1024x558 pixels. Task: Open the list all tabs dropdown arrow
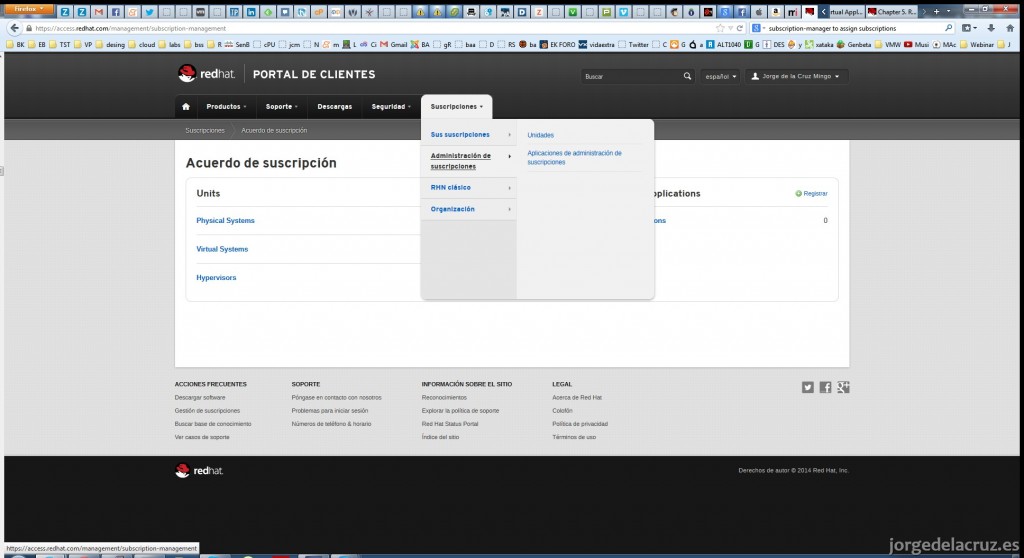(x=949, y=12)
